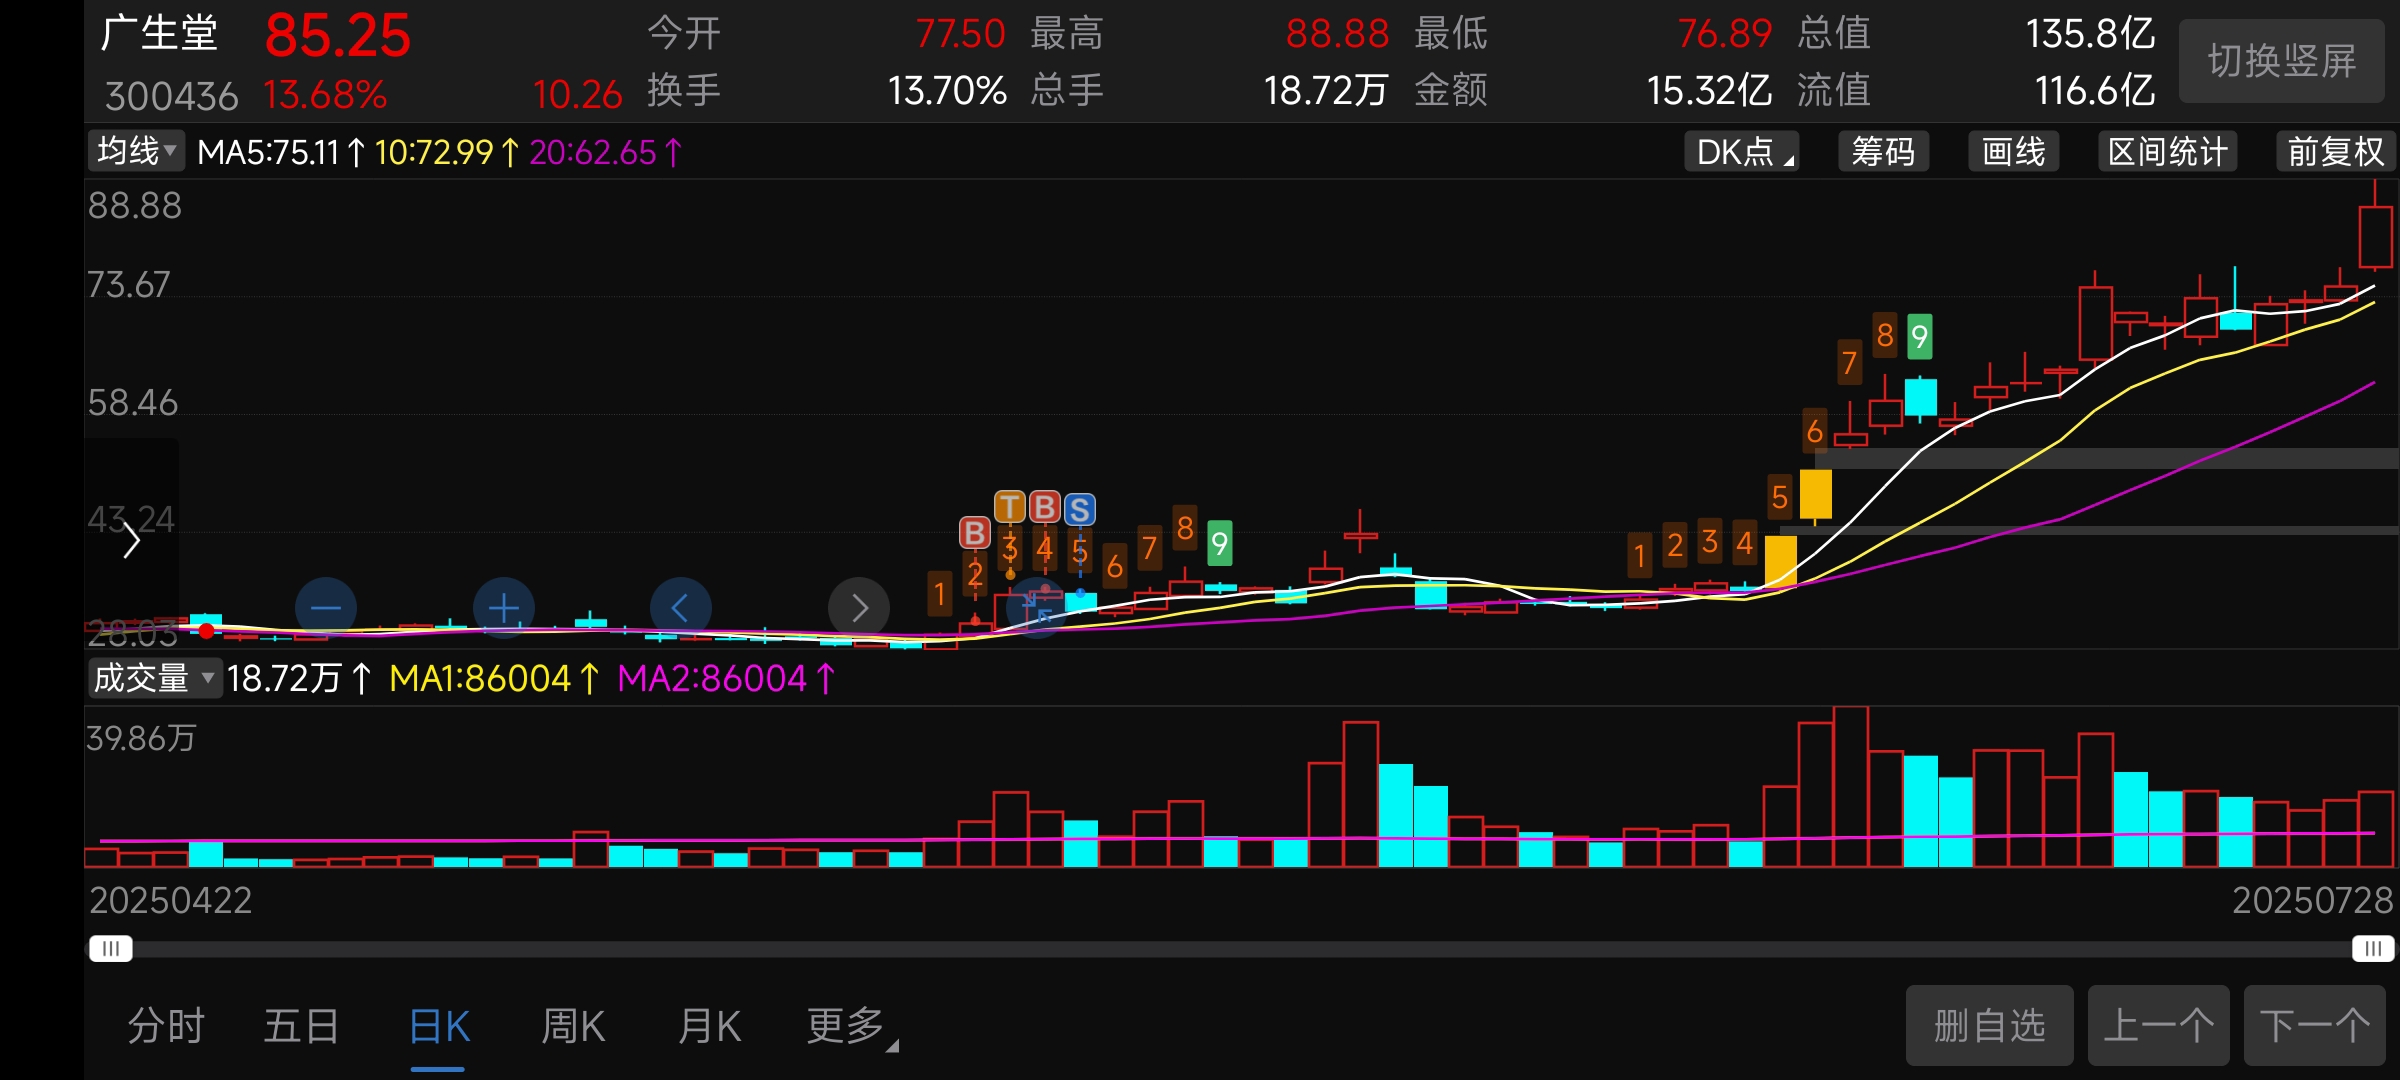Open 区间统计 range statistics

pyautogui.click(x=2168, y=152)
